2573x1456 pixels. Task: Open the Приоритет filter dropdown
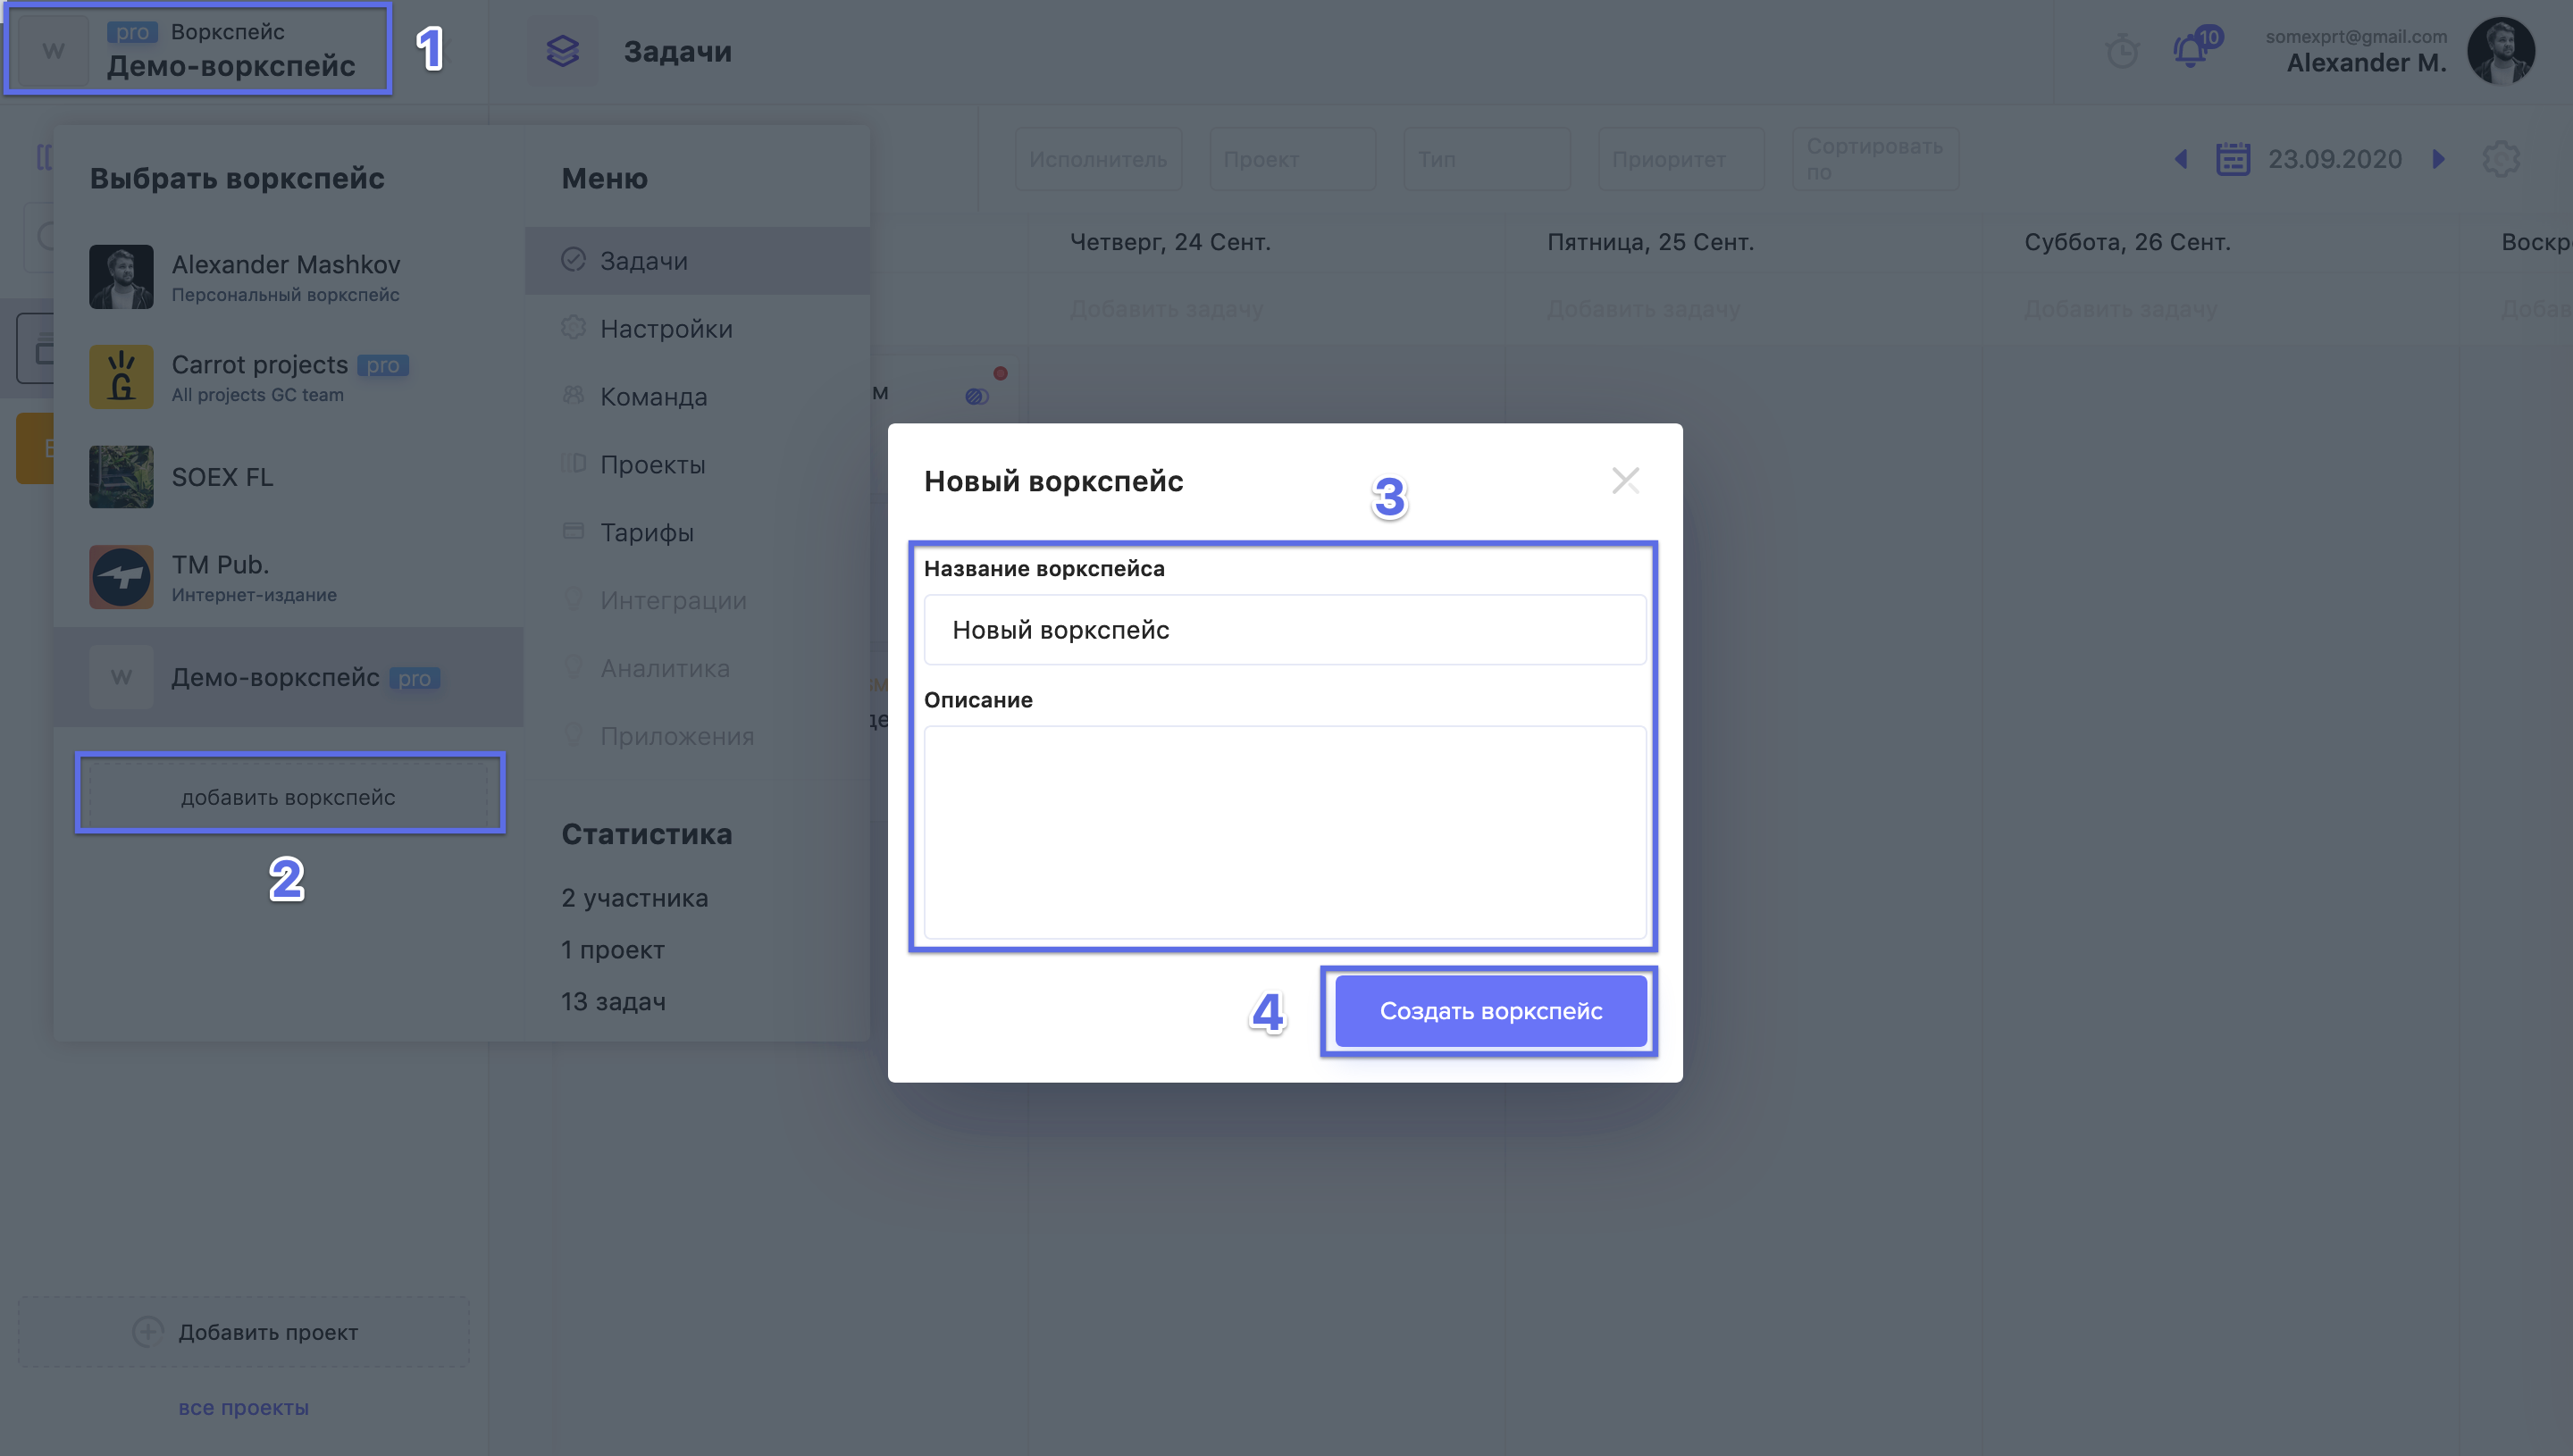tap(1680, 159)
